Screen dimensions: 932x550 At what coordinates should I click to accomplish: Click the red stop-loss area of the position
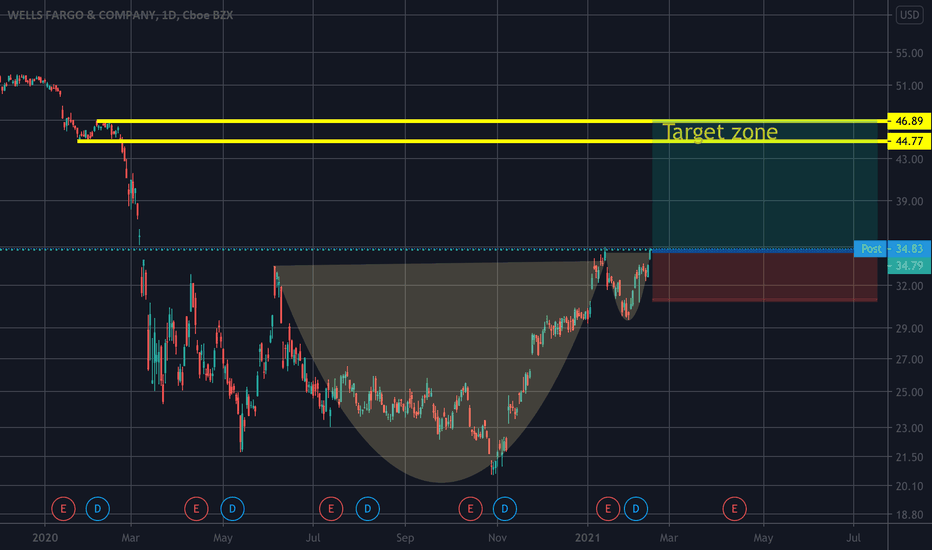point(764,276)
